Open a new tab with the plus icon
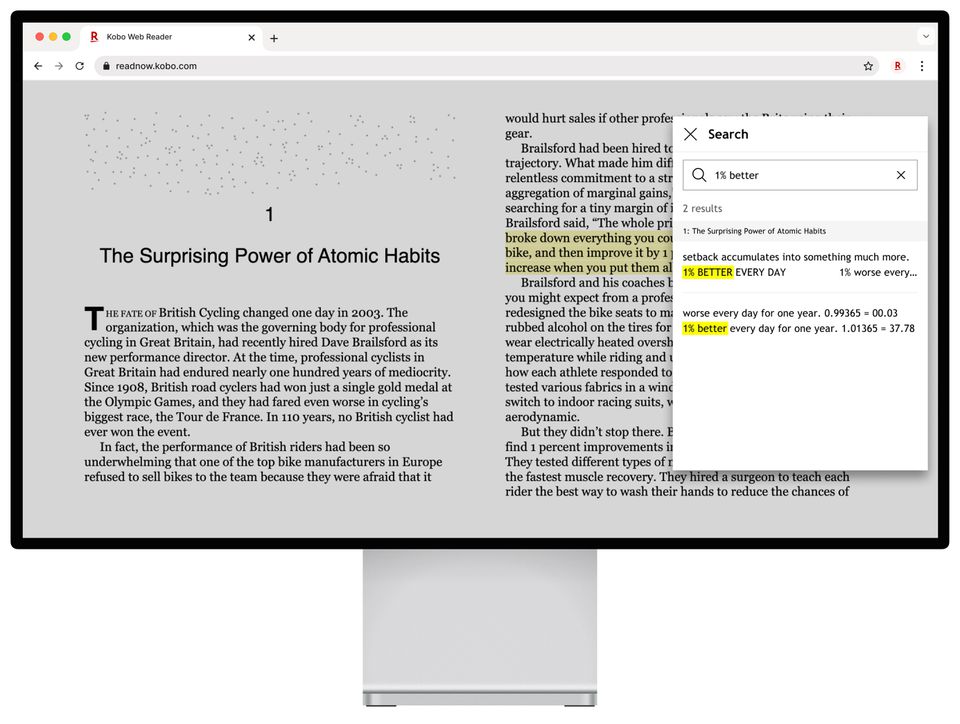 (274, 38)
